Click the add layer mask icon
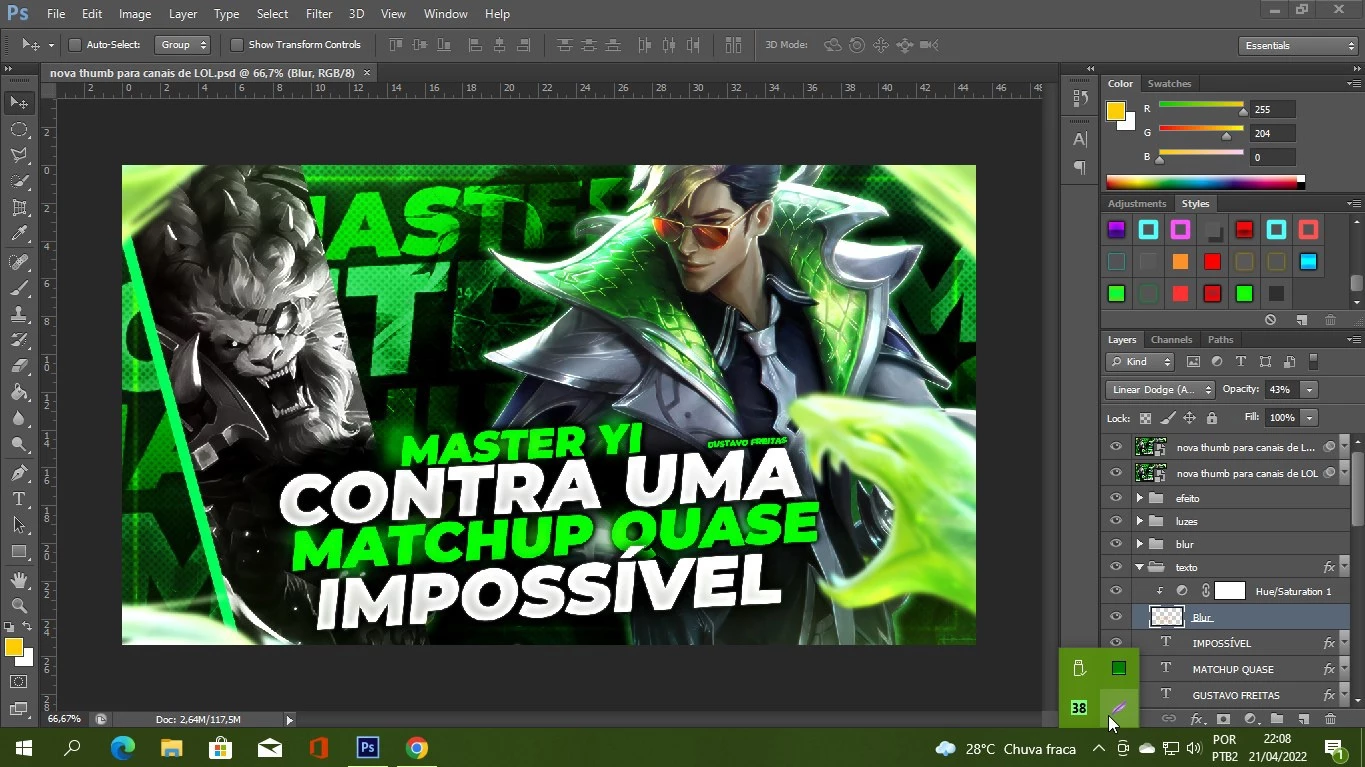This screenshot has height=767, width=1365. click(x=1223, y=719)
